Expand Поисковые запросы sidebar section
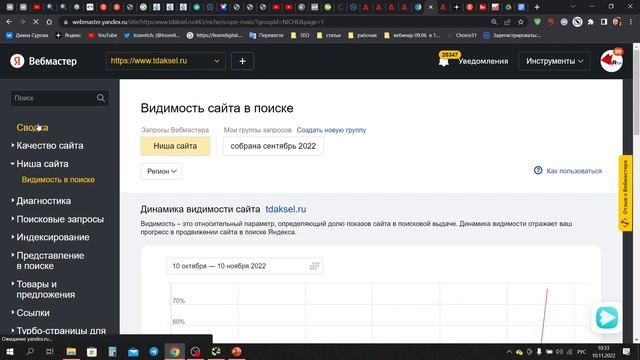This screenshot has height=360, width=640. [60, 219]
